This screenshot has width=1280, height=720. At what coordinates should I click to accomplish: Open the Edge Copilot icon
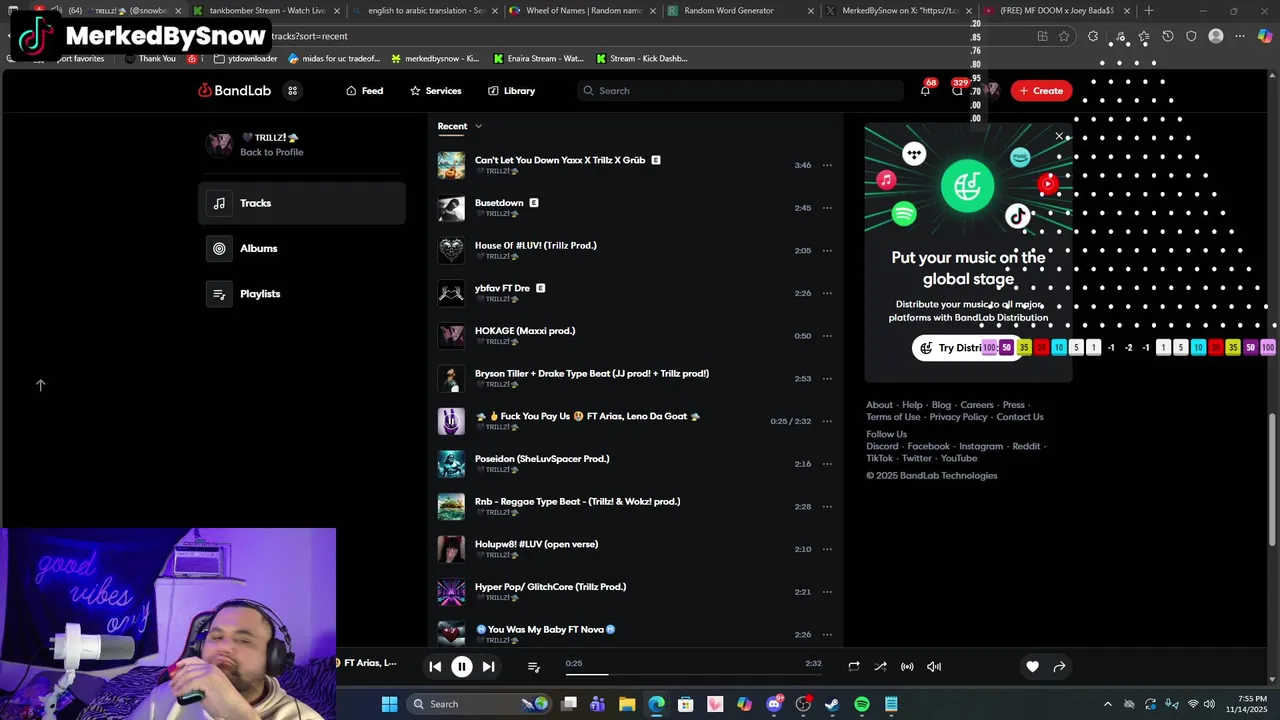pyautogui.click(x=1265, y=36)
